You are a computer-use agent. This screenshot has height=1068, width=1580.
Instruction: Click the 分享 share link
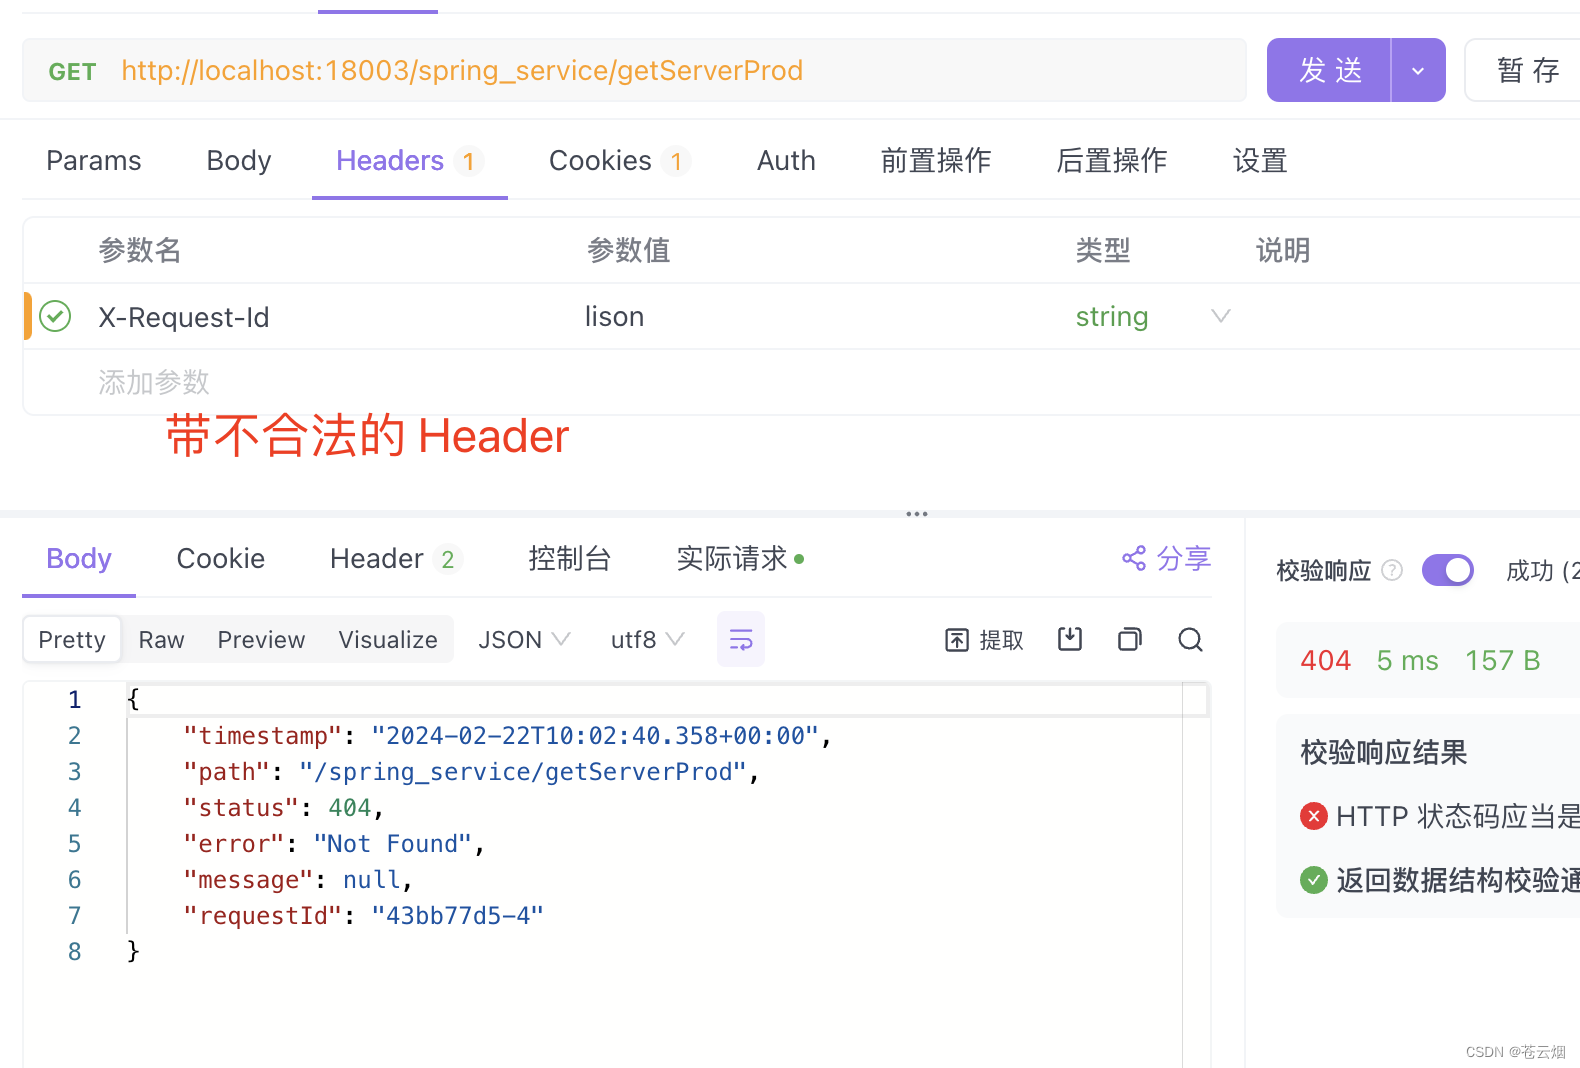tap(1166, 558)
